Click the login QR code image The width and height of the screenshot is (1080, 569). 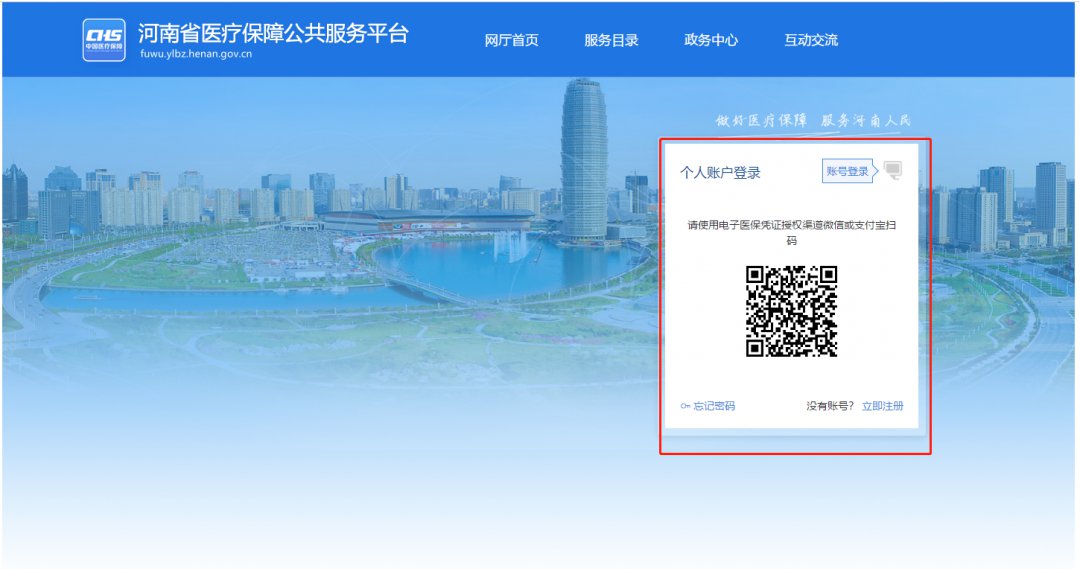click(791, 311)
